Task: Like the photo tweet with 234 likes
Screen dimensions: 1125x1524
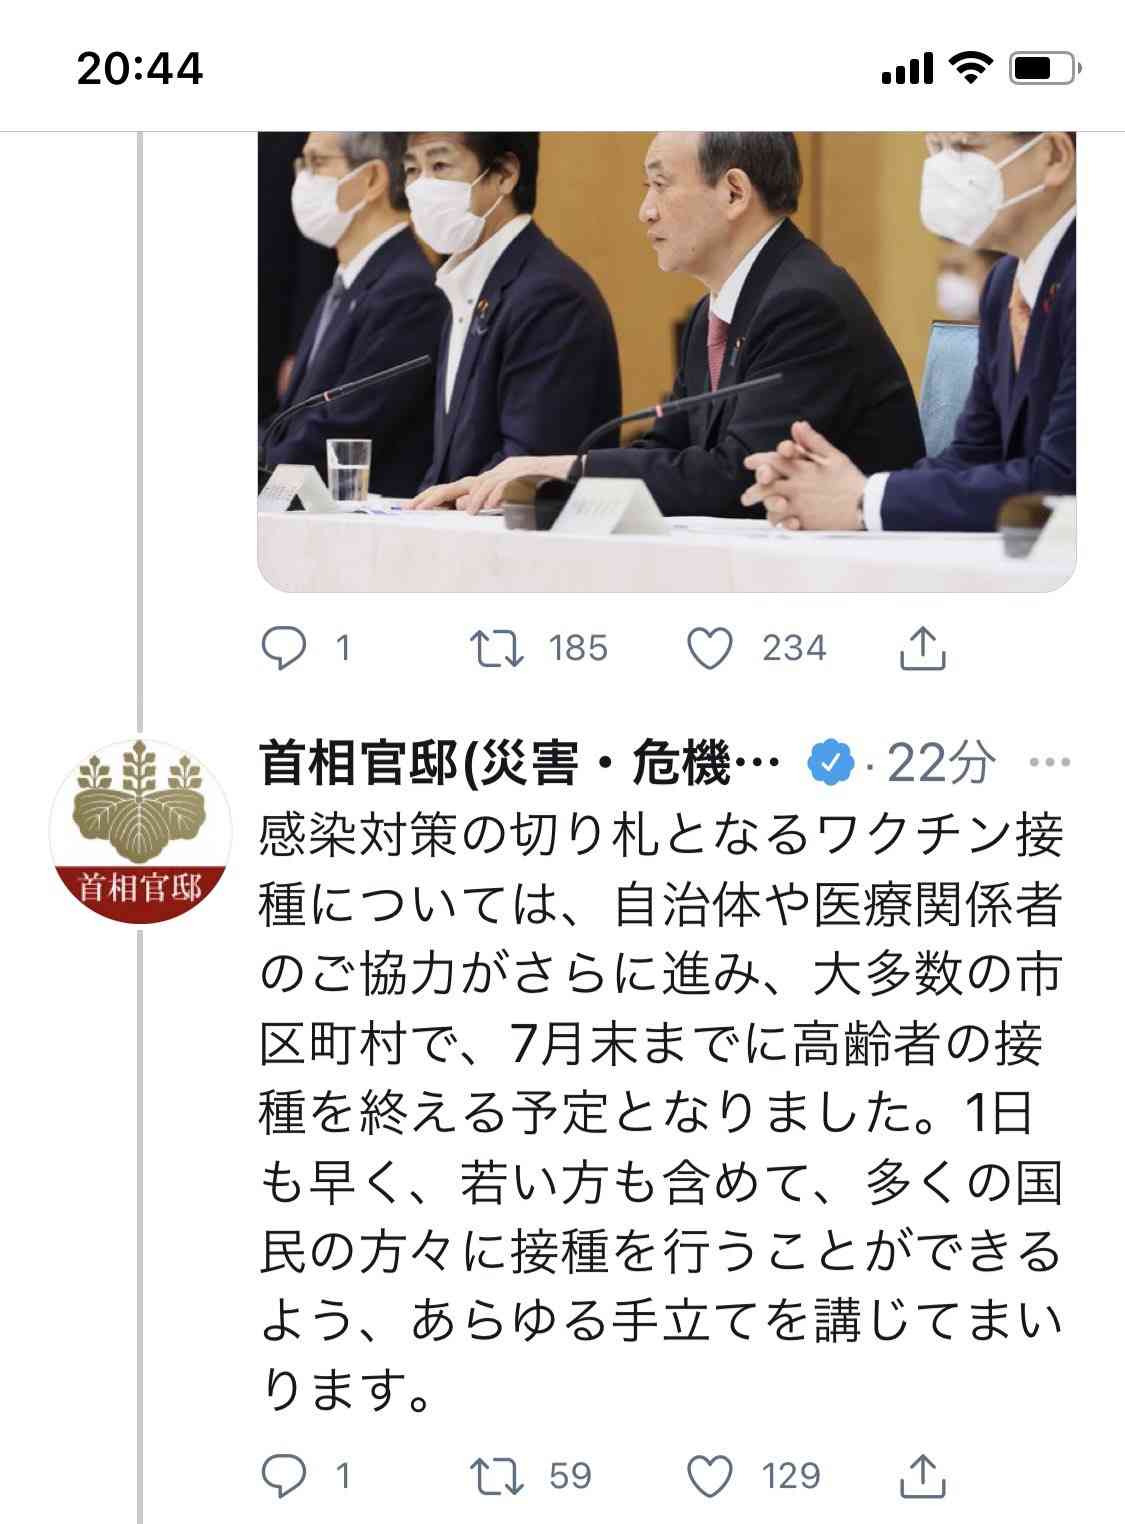Action: (x=712, y=648)
